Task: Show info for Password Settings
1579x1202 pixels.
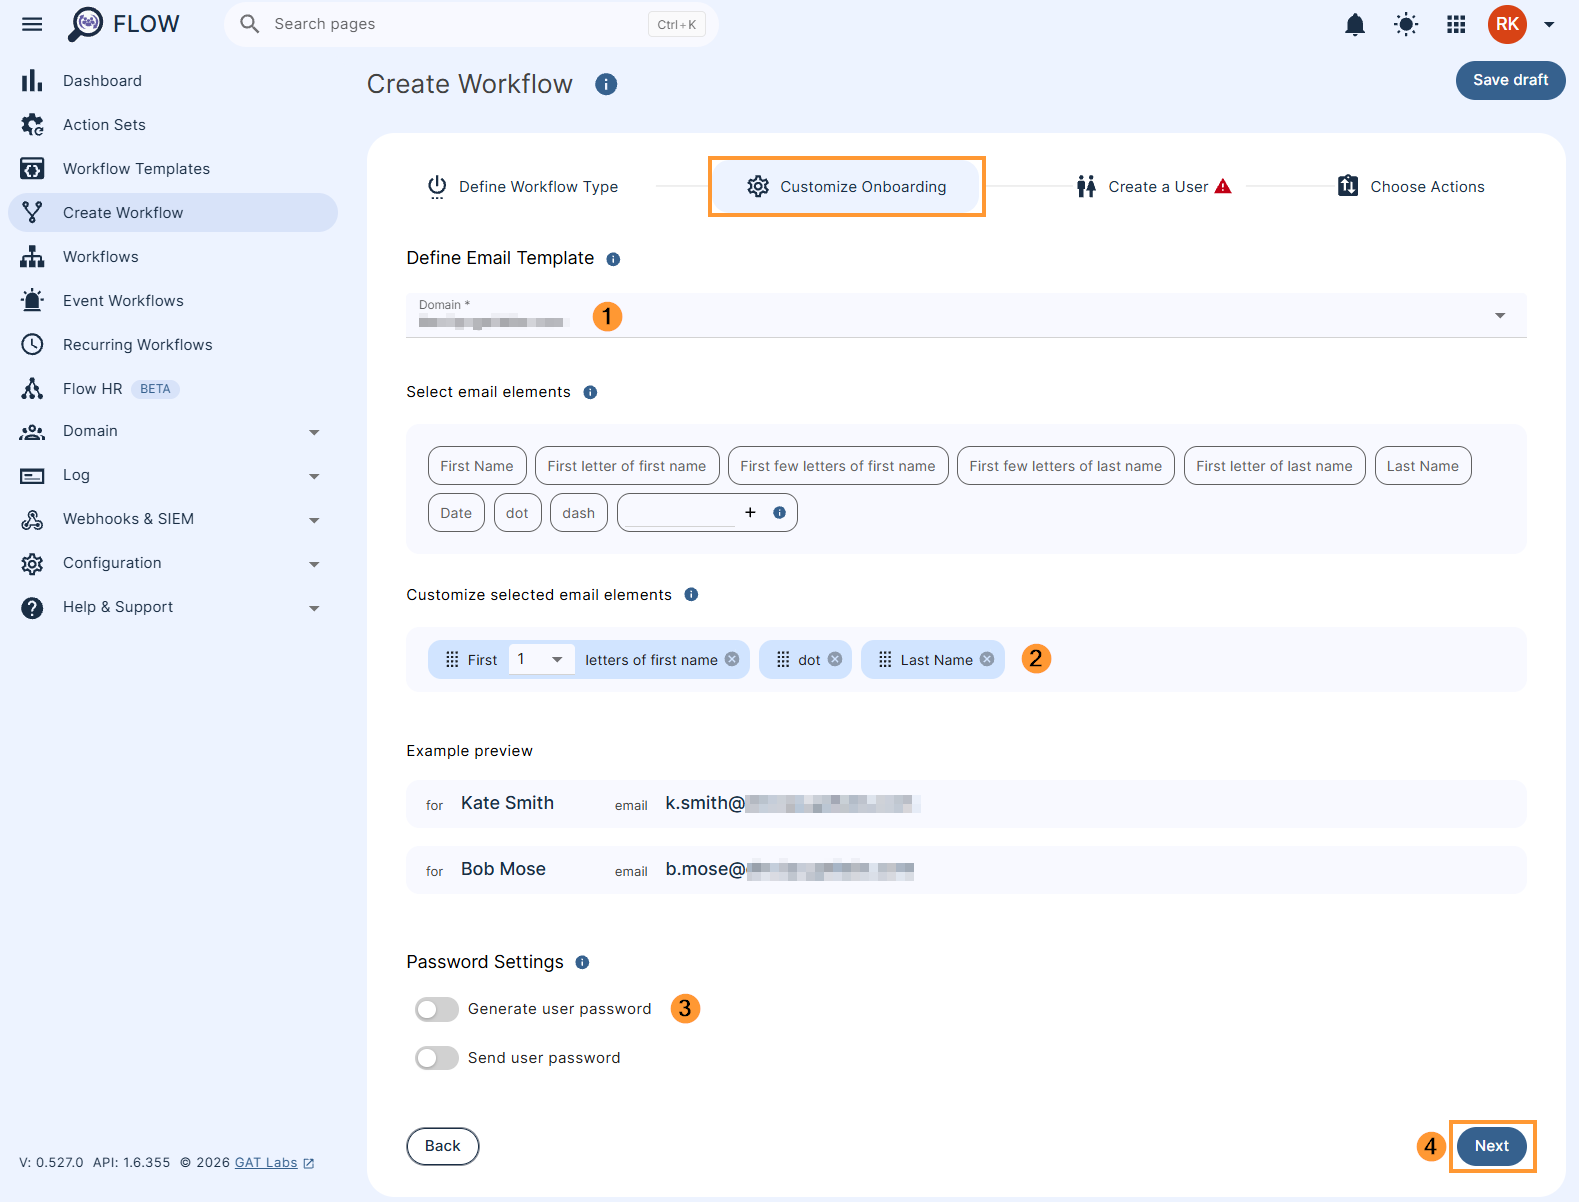Action: point(582,962)
